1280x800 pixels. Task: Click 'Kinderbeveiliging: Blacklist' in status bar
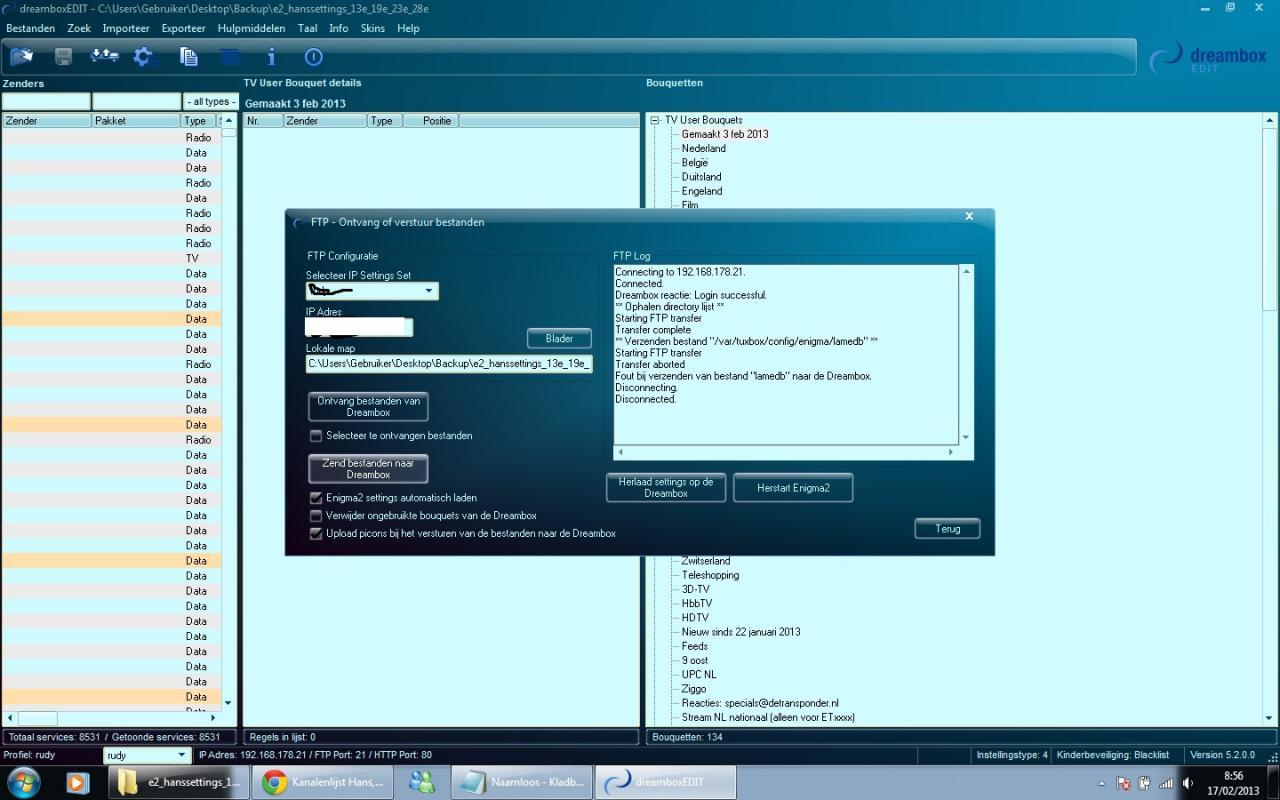pyautogui.click(x=1113, y=755)
